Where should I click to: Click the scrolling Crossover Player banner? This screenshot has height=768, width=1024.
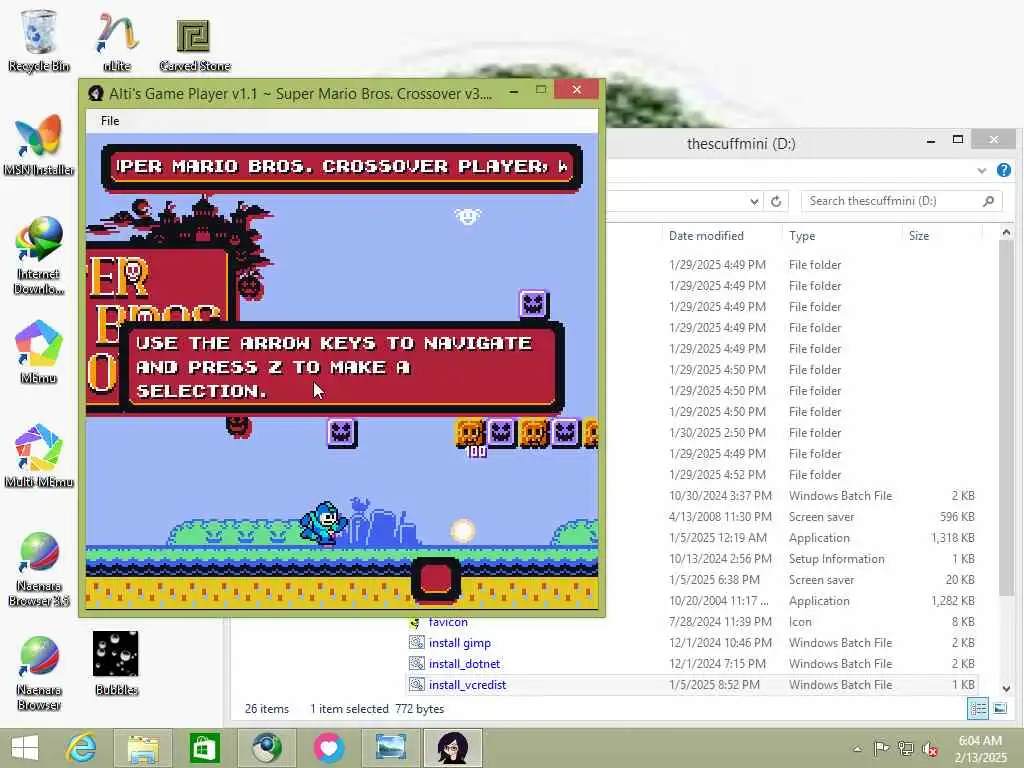click(x=342, y=167)
